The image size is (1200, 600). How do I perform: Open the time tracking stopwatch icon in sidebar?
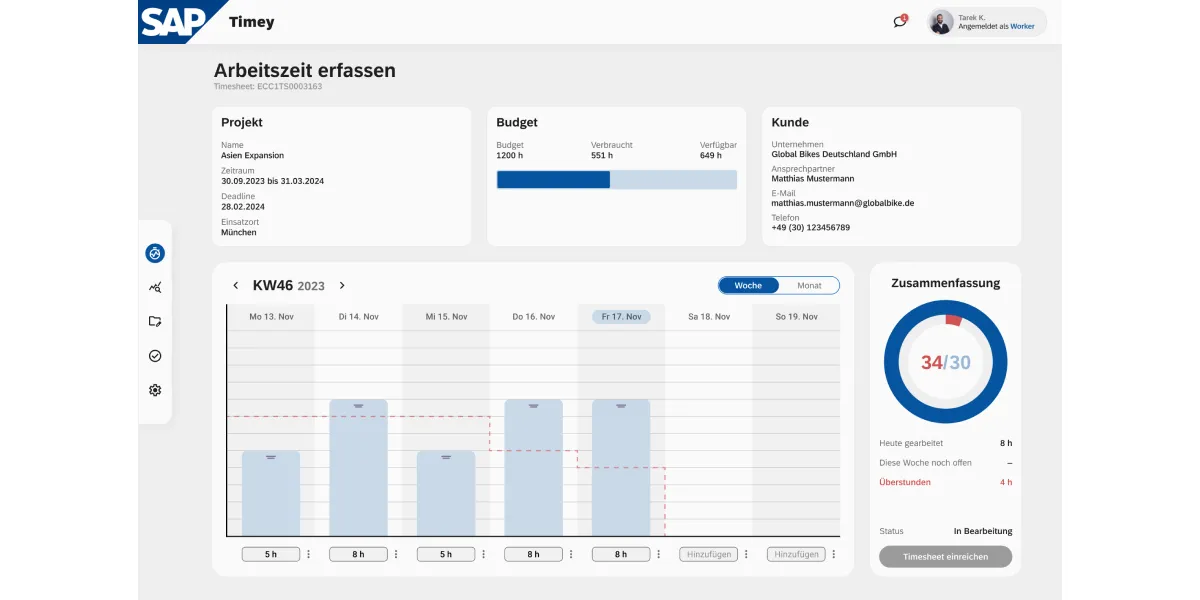155,254
